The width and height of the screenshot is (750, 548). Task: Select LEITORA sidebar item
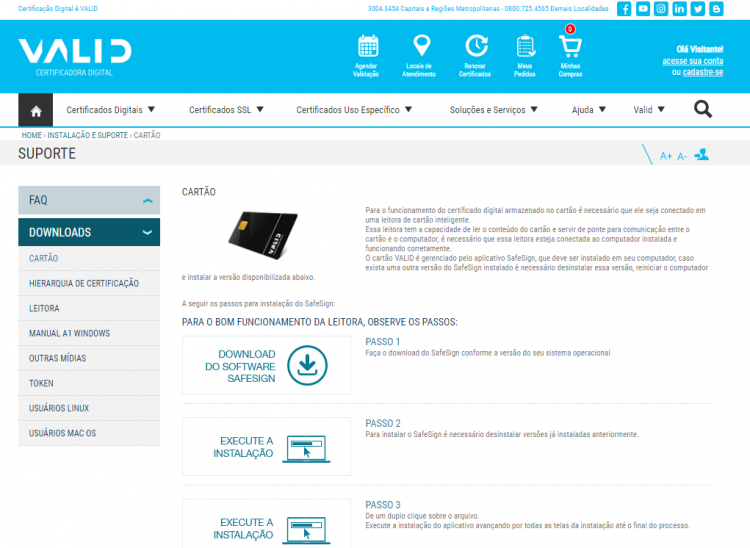(x=89, y=308)
